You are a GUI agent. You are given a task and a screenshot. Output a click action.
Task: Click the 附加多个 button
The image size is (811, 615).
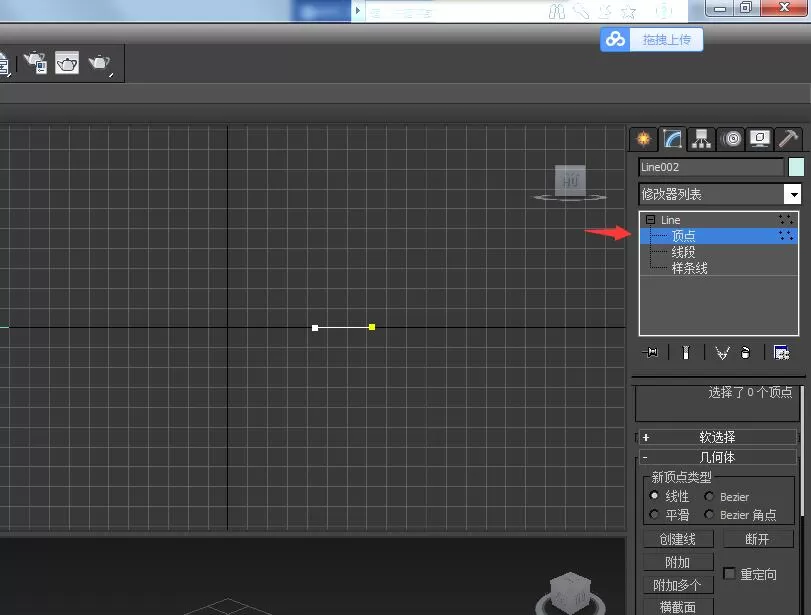[678, 585]
